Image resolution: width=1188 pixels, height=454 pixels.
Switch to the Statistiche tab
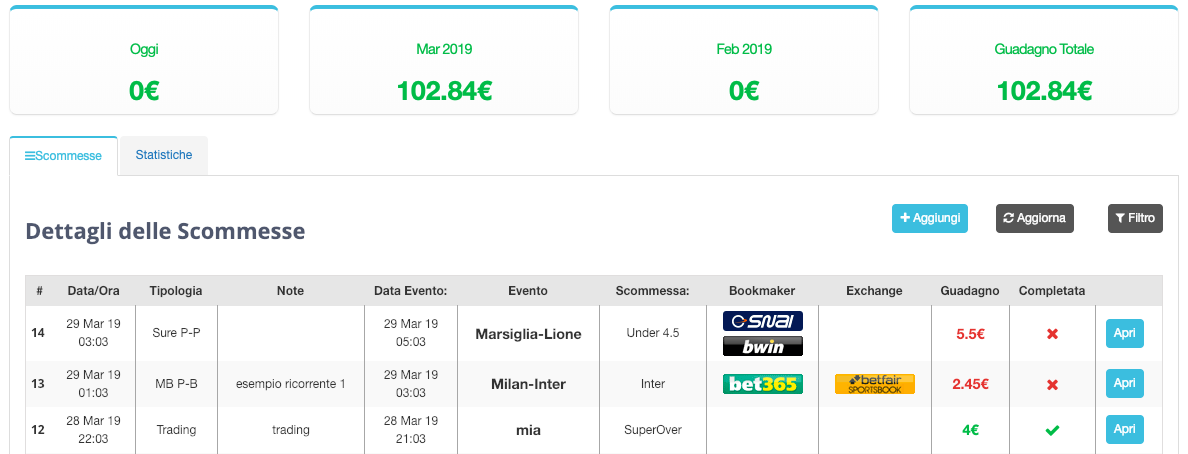tap(164, 155)
